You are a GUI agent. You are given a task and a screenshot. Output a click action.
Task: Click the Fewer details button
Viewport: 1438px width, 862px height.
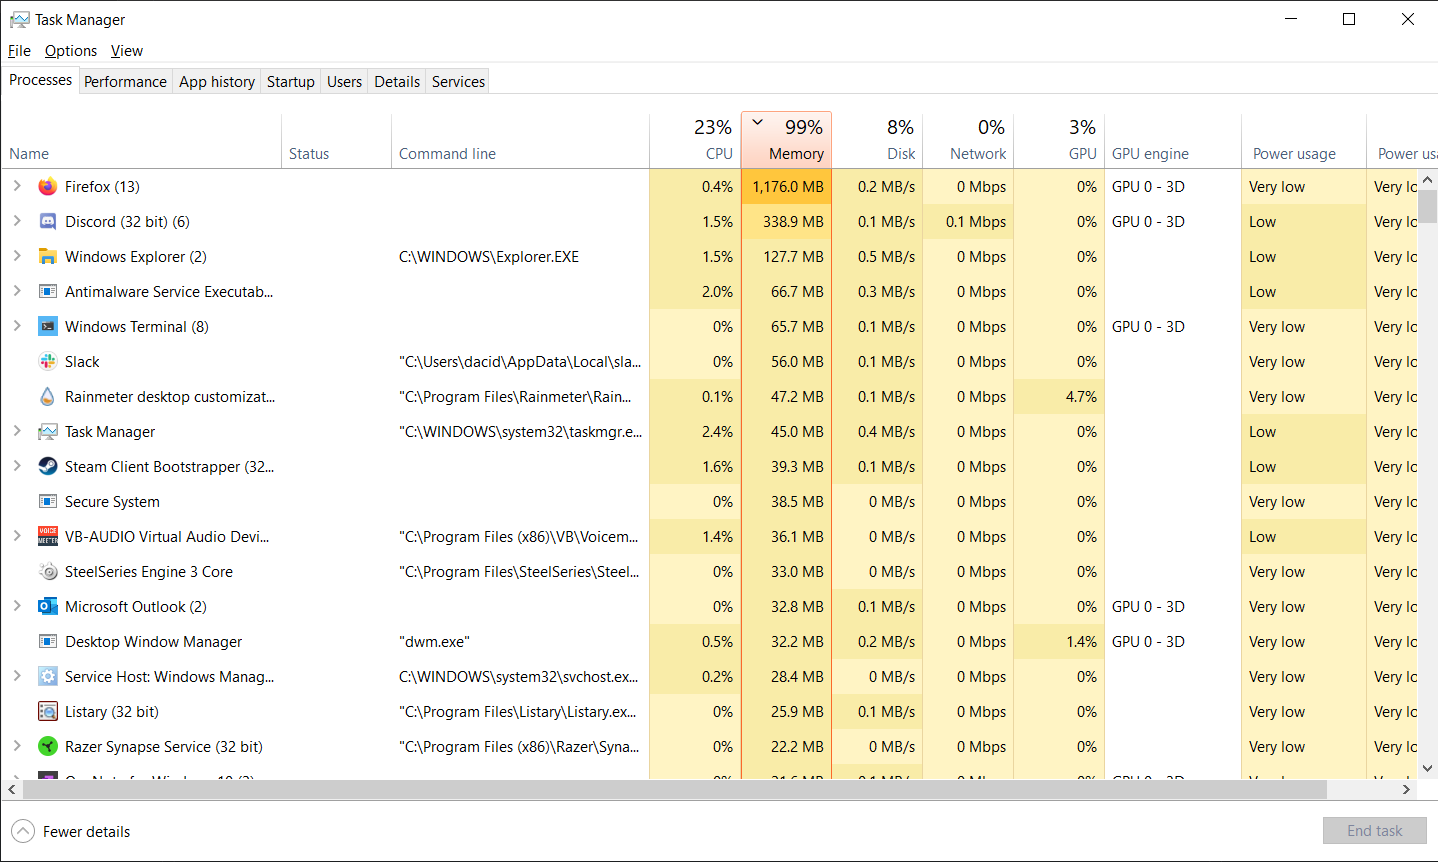pos(70,831)
